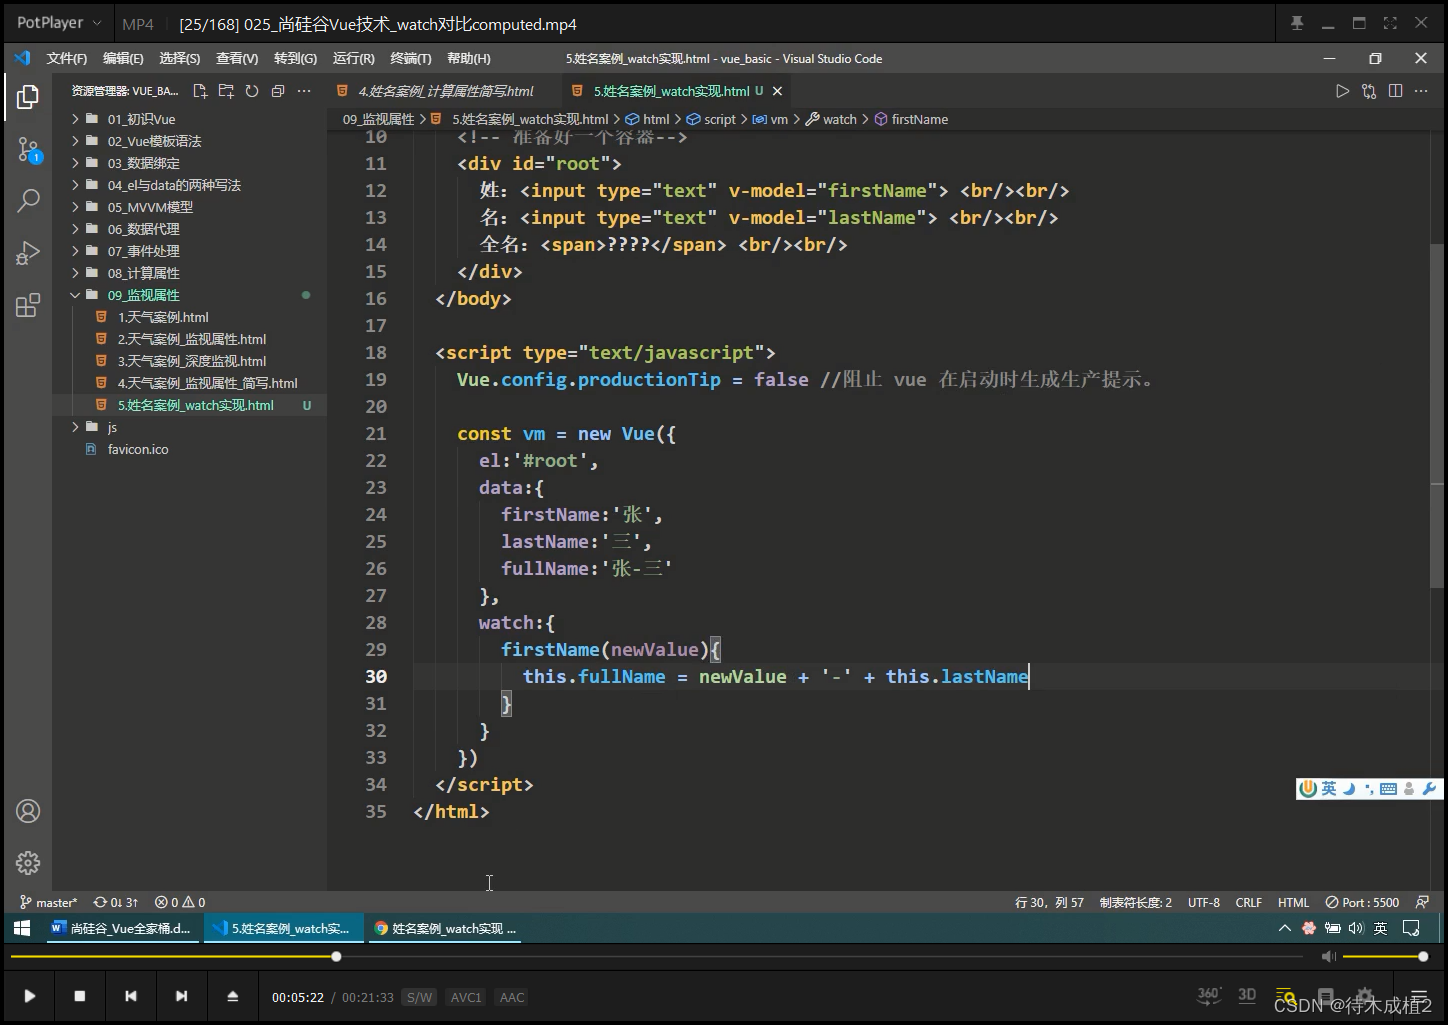The height and width of the screenshot is (1025, 1448).
Task: Open the Explorer view in activity bar
Action: tap(28, 97)
